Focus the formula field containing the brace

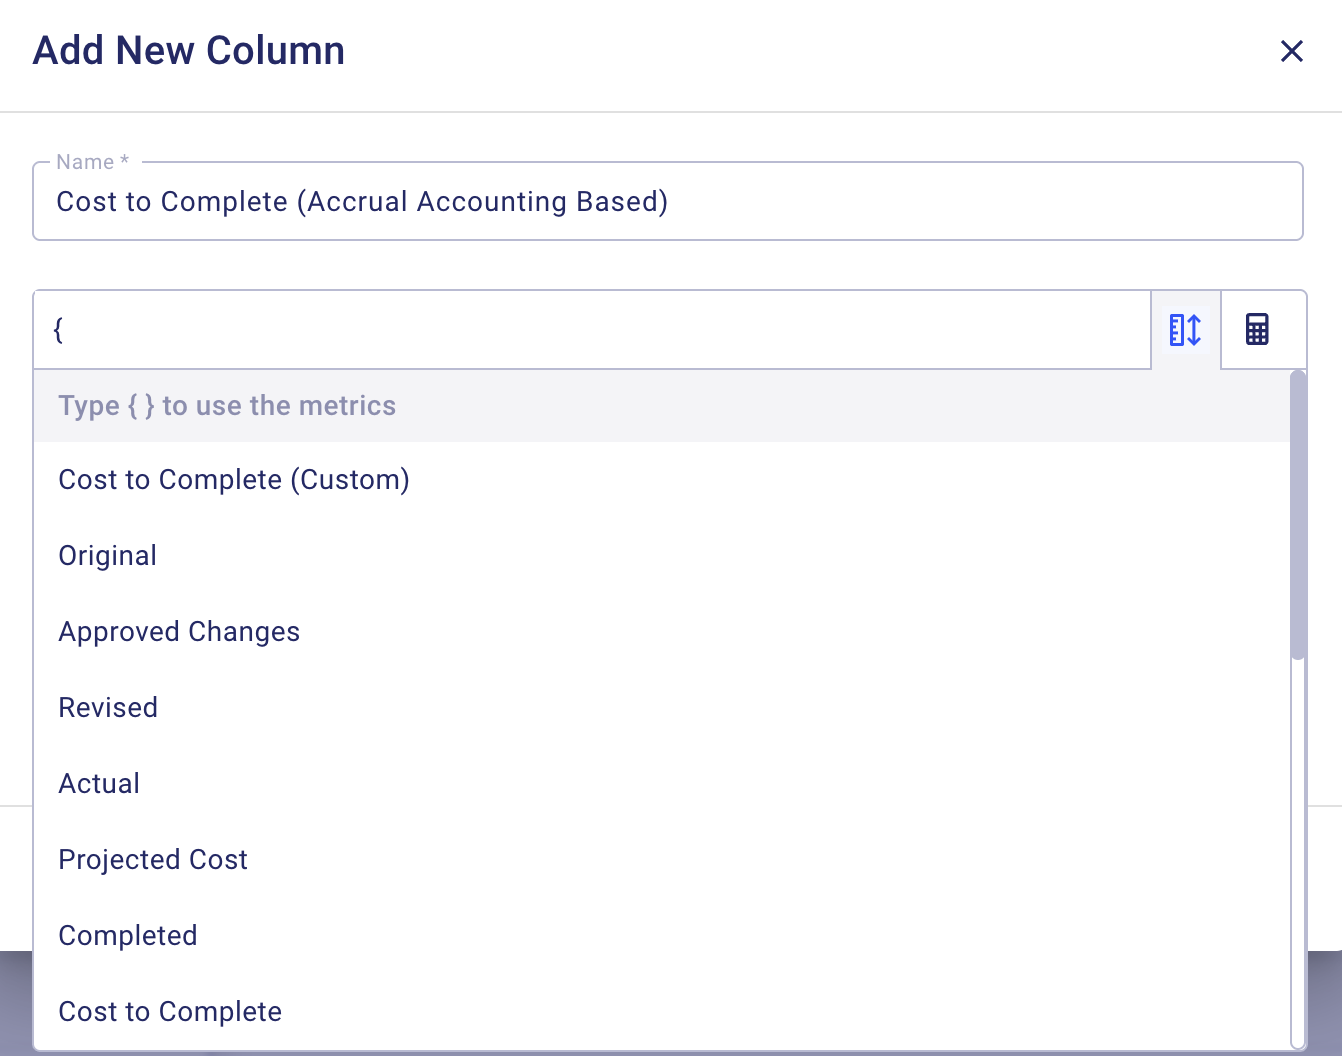click(x=592, y=330)
